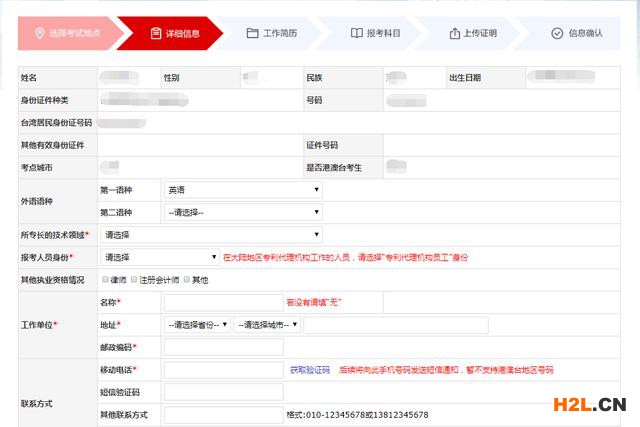This screenshot has width=640, height=427.
Task: Click the location pin icon in first step
Action: click(40, 33)
